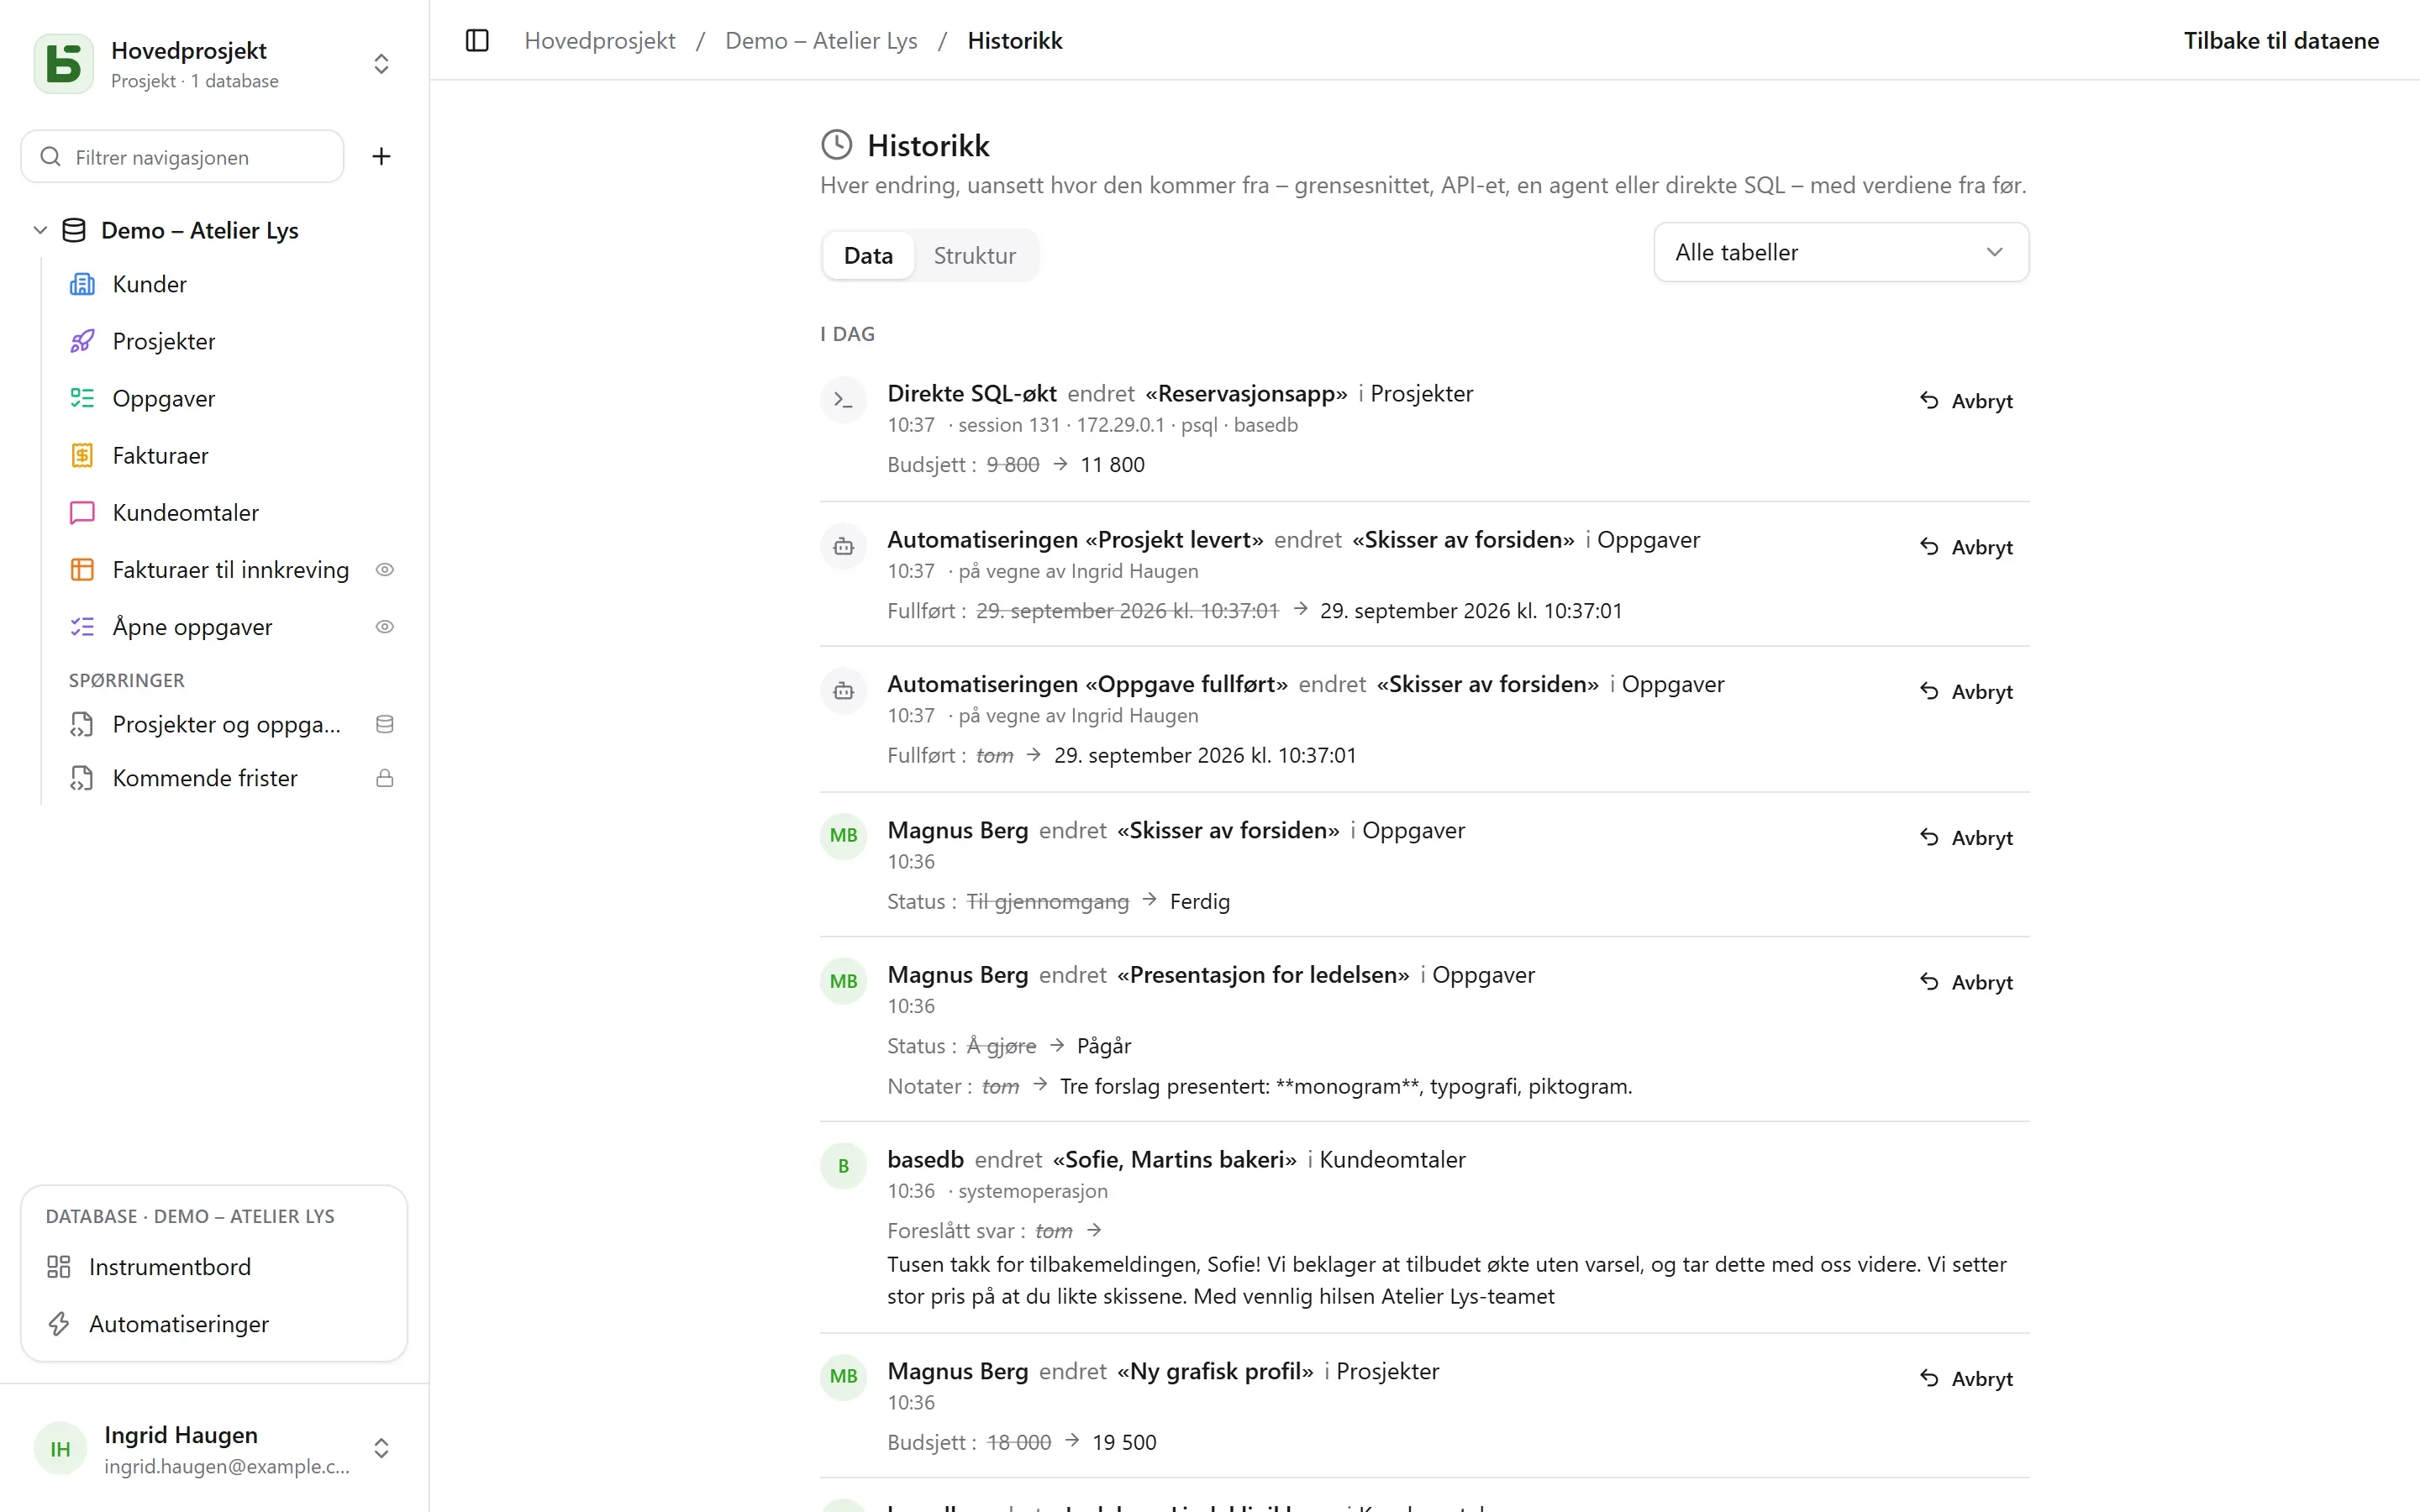Open the Alle tabeller dropdown
Viewport: 2420px width, 1512px height.
pos(1840,252)
